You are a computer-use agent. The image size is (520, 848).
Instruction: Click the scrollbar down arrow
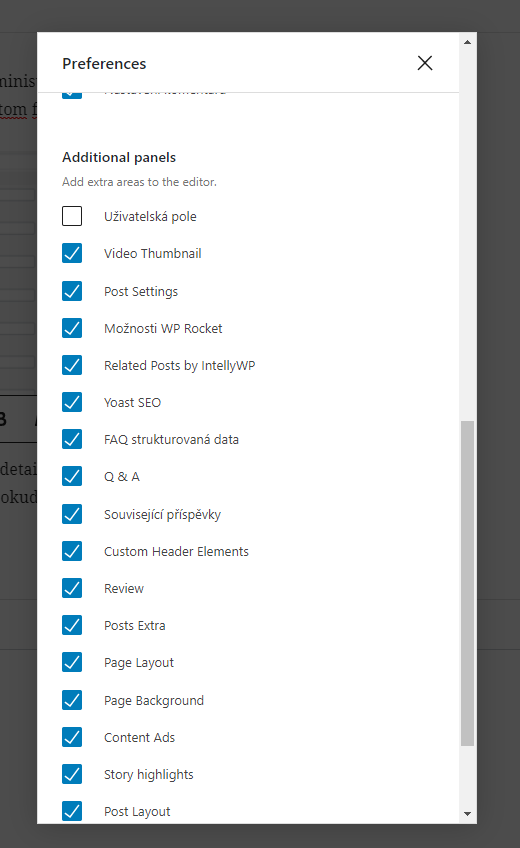tap(468, 813)
